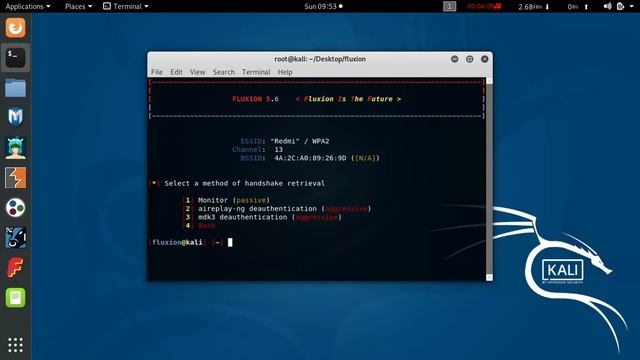Open the Applications menu
This screenshot has width=640, height=360.
point(28,6)
